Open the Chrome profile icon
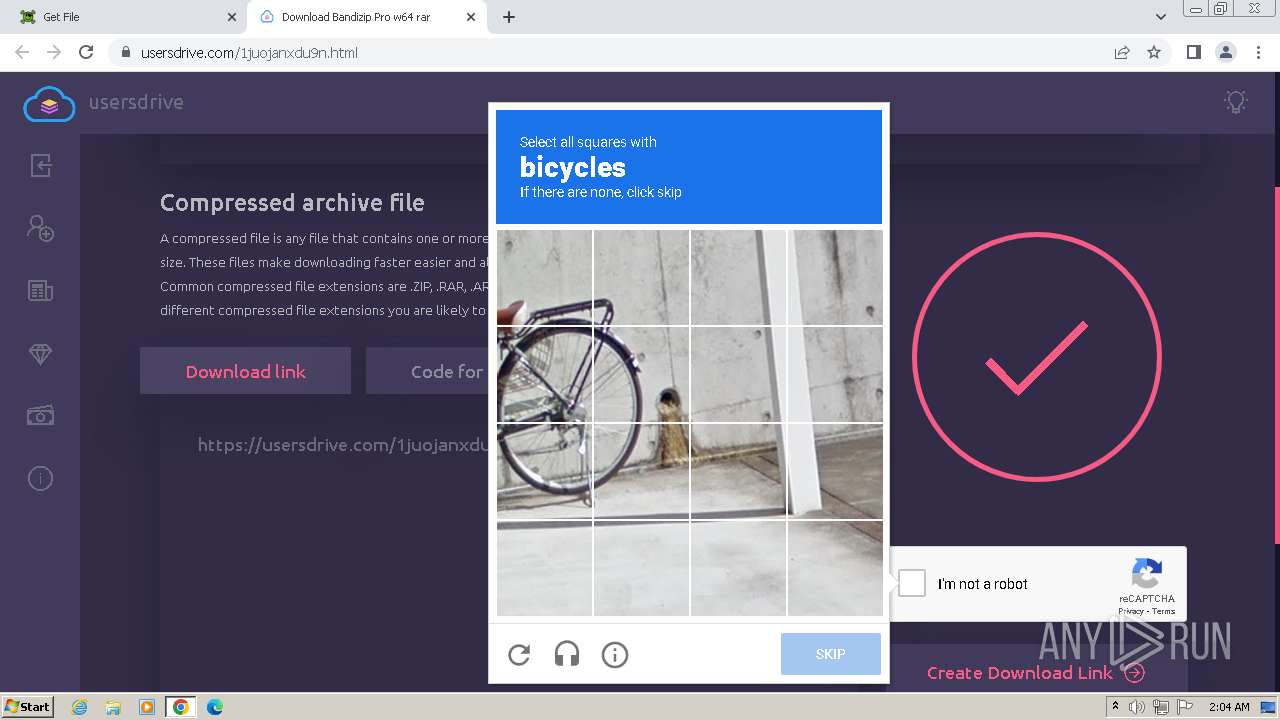Image resolution: width=1280 pixels, height=720 pixels. [x=1225, y=52]
